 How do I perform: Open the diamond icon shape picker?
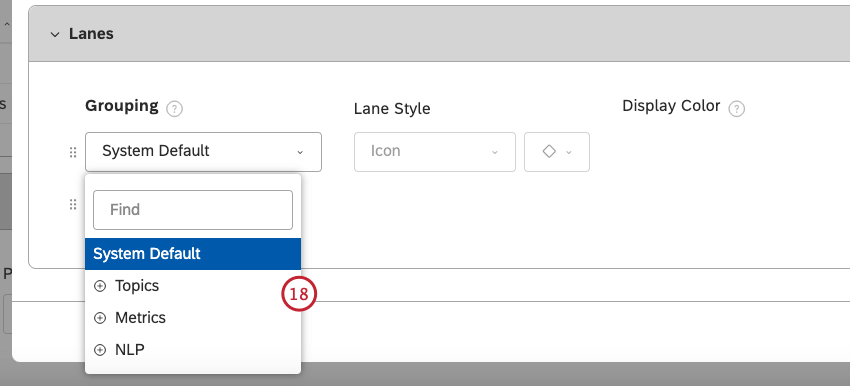coord(557,152)
